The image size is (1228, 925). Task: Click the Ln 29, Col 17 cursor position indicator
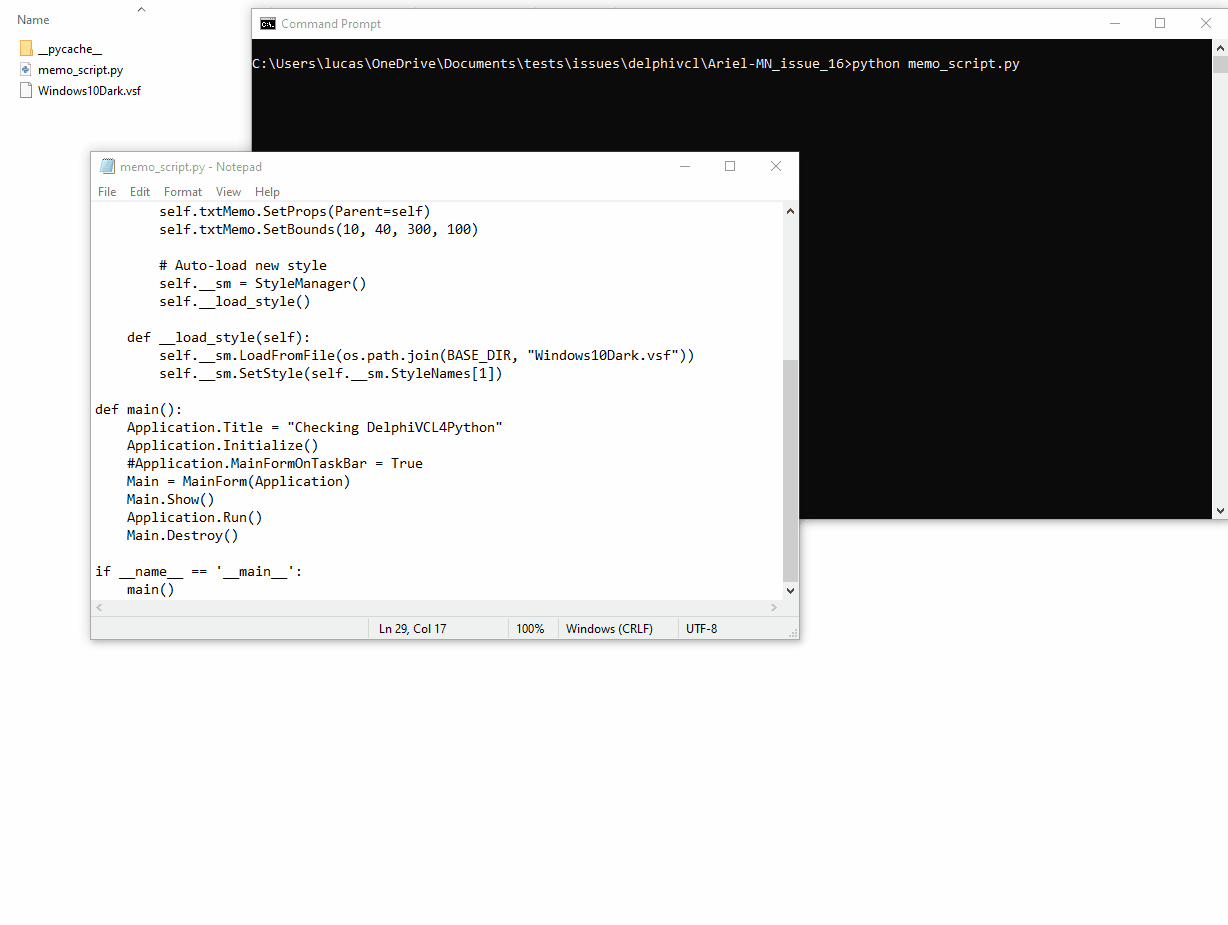click(x=413, y=628)
